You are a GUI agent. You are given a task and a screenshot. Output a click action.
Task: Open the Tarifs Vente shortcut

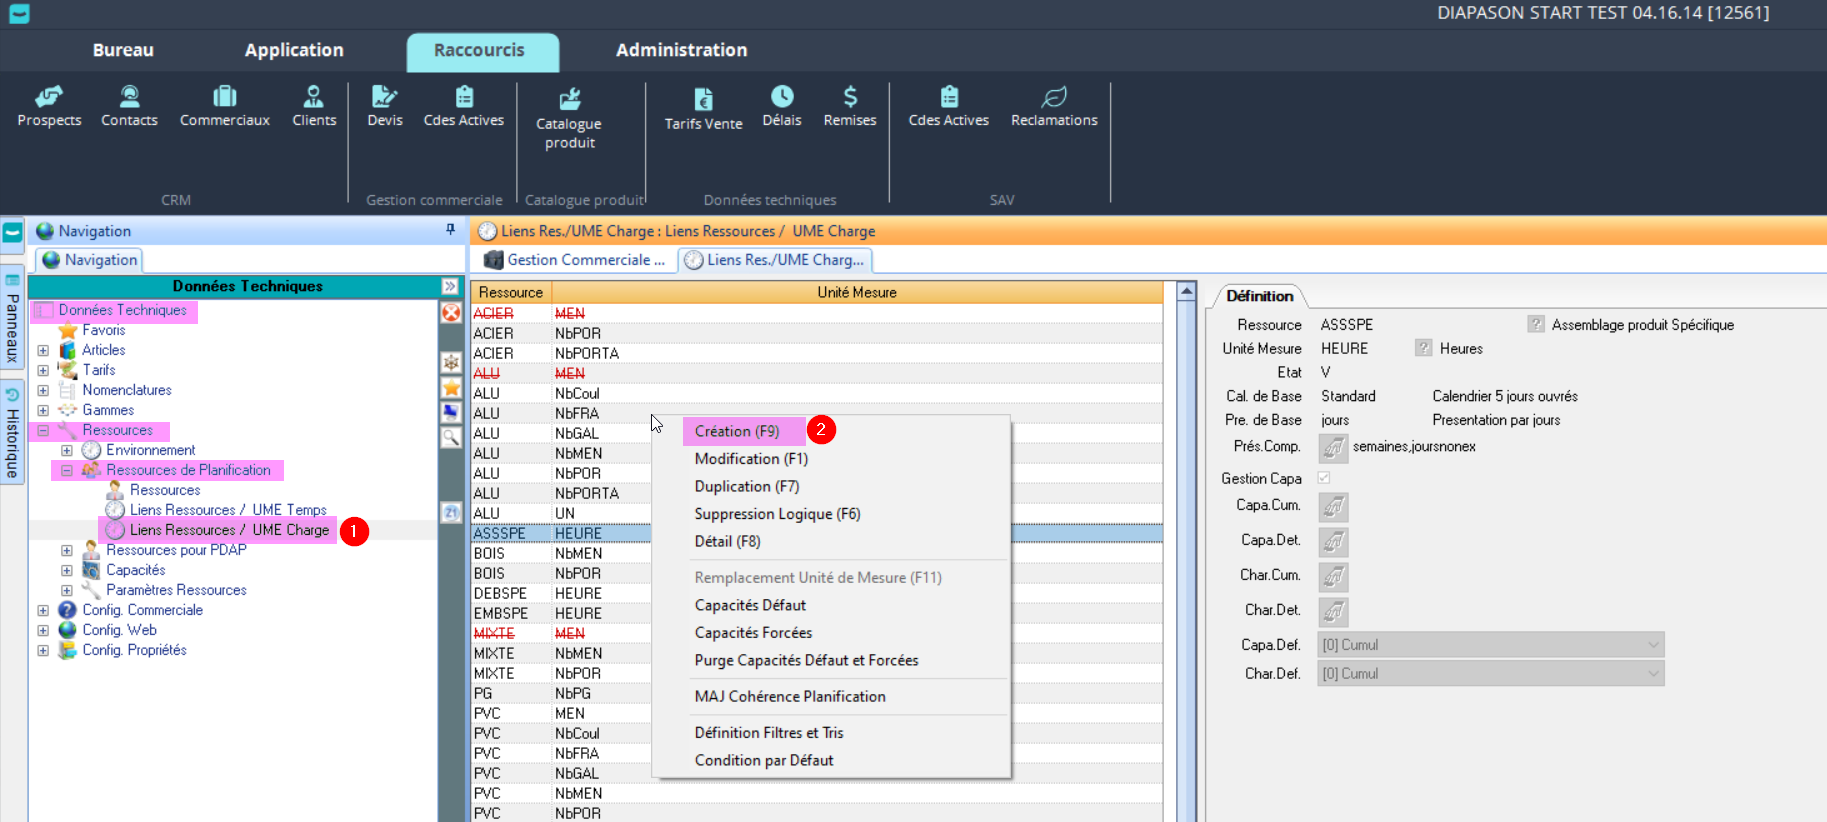(703, 109)
